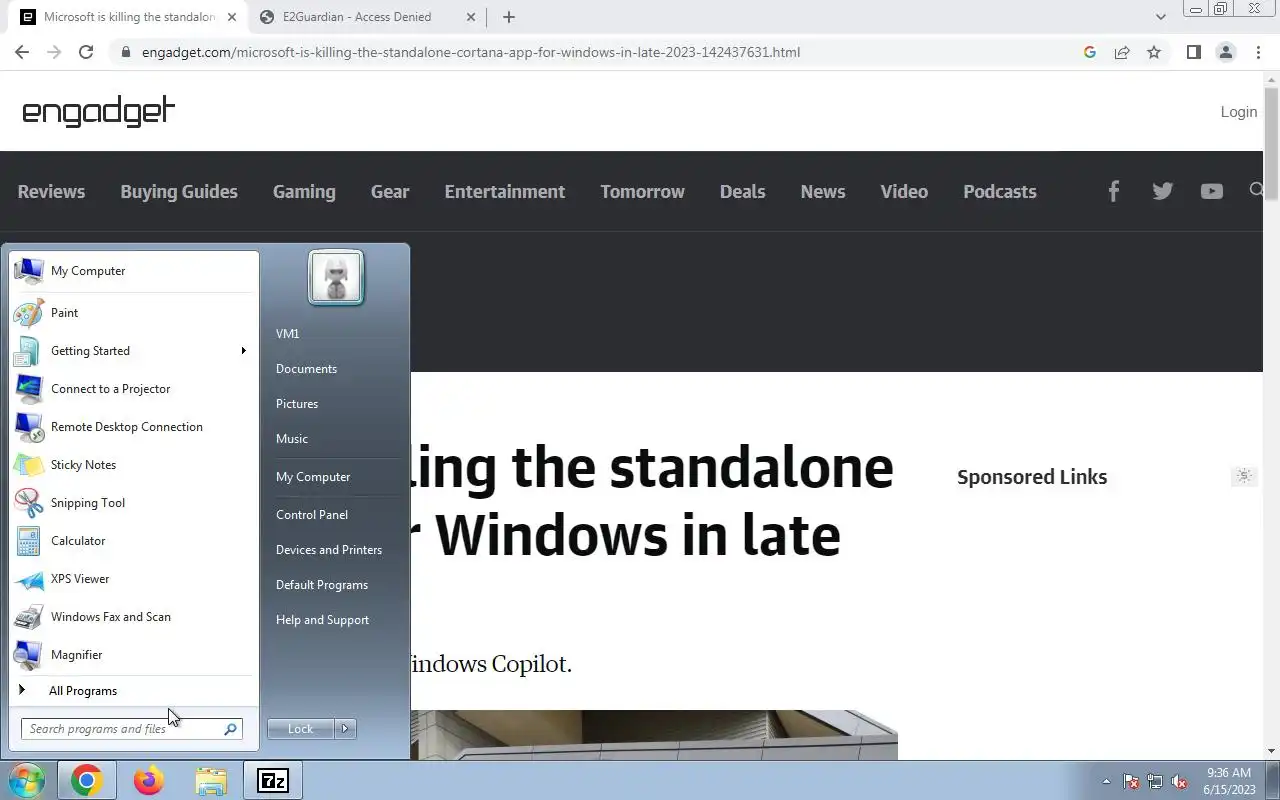Show hidden tray icons arrow
Image resolution: width=1280 pixels, height=800 pixels.
click(1106, 781)
